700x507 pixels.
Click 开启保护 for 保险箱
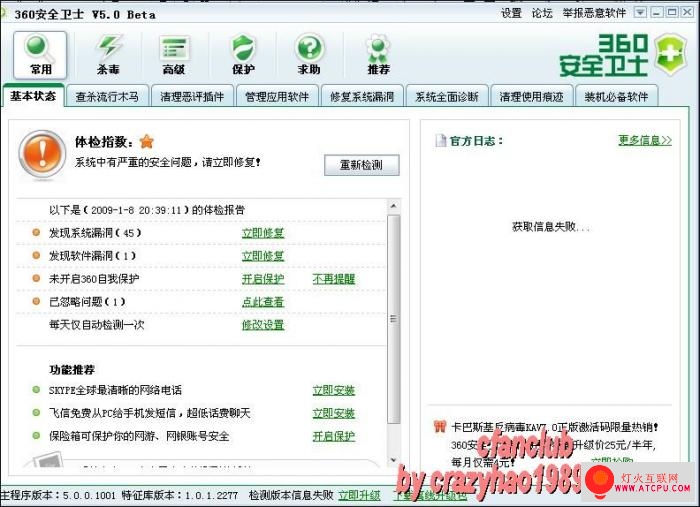pos(333,436)
